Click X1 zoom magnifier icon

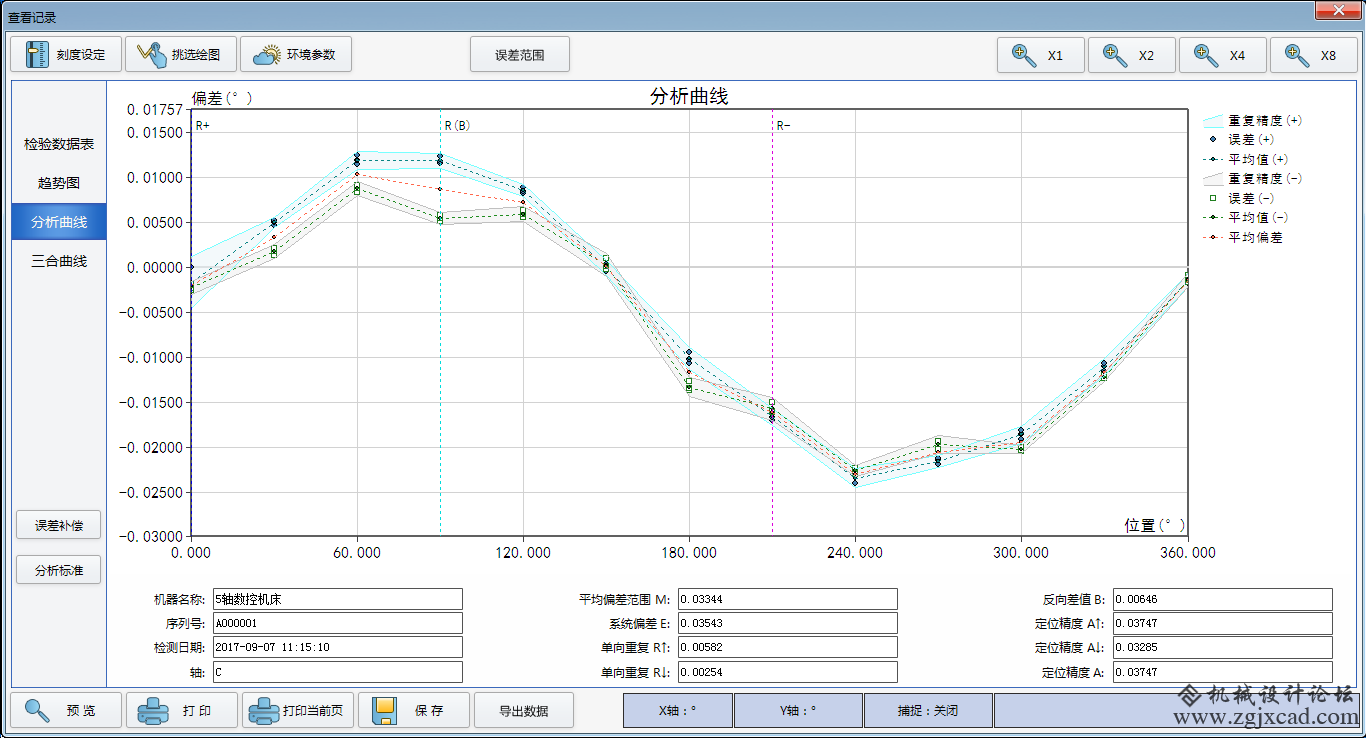click(1025, 55)
